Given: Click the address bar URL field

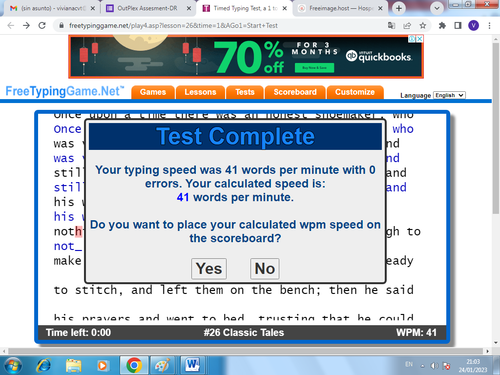Looking at the screenshot, I should point(220,26).
